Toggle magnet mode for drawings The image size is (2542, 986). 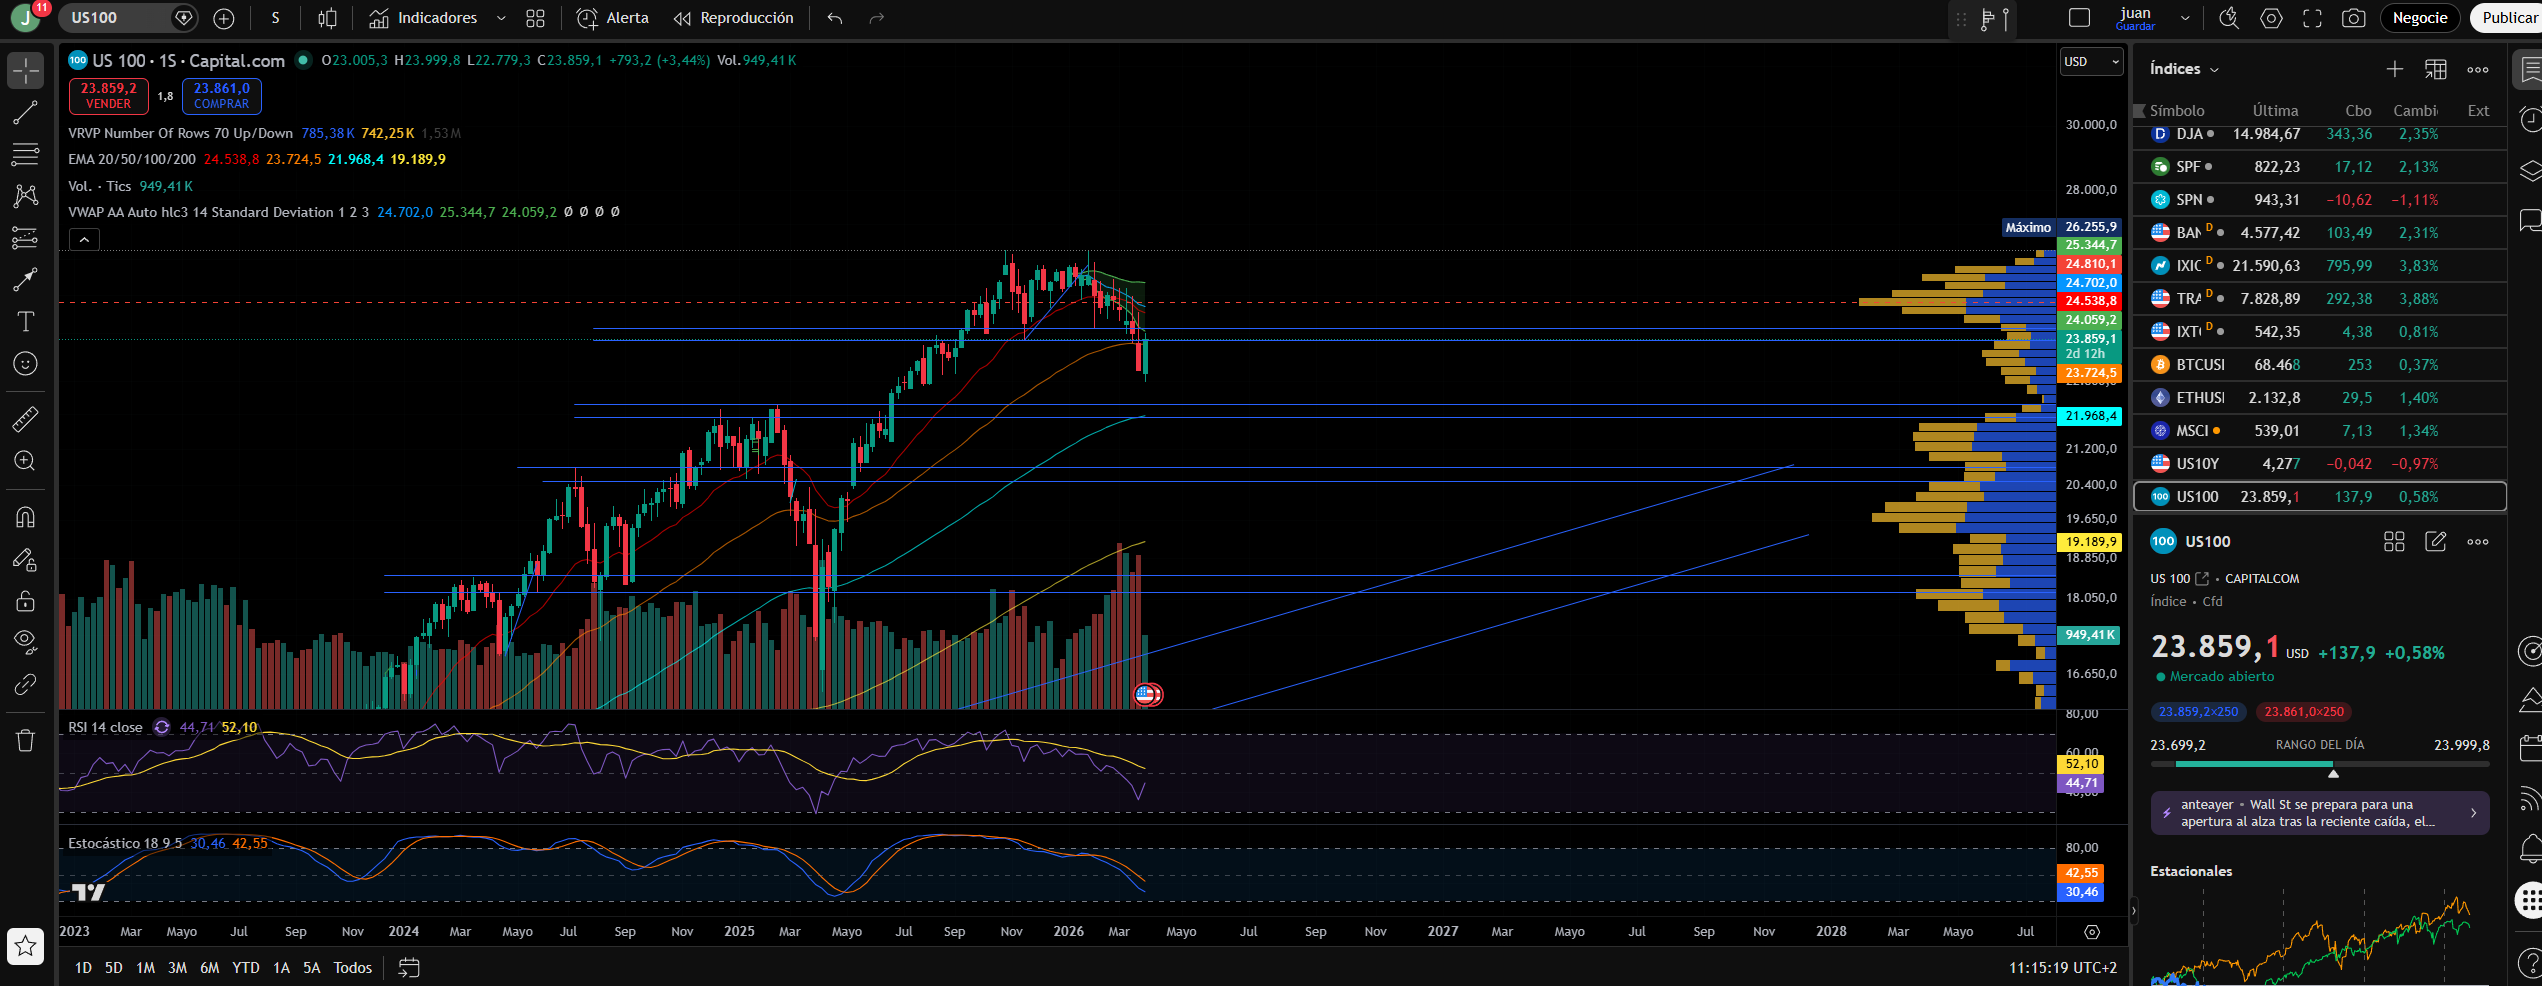point(25,517)
